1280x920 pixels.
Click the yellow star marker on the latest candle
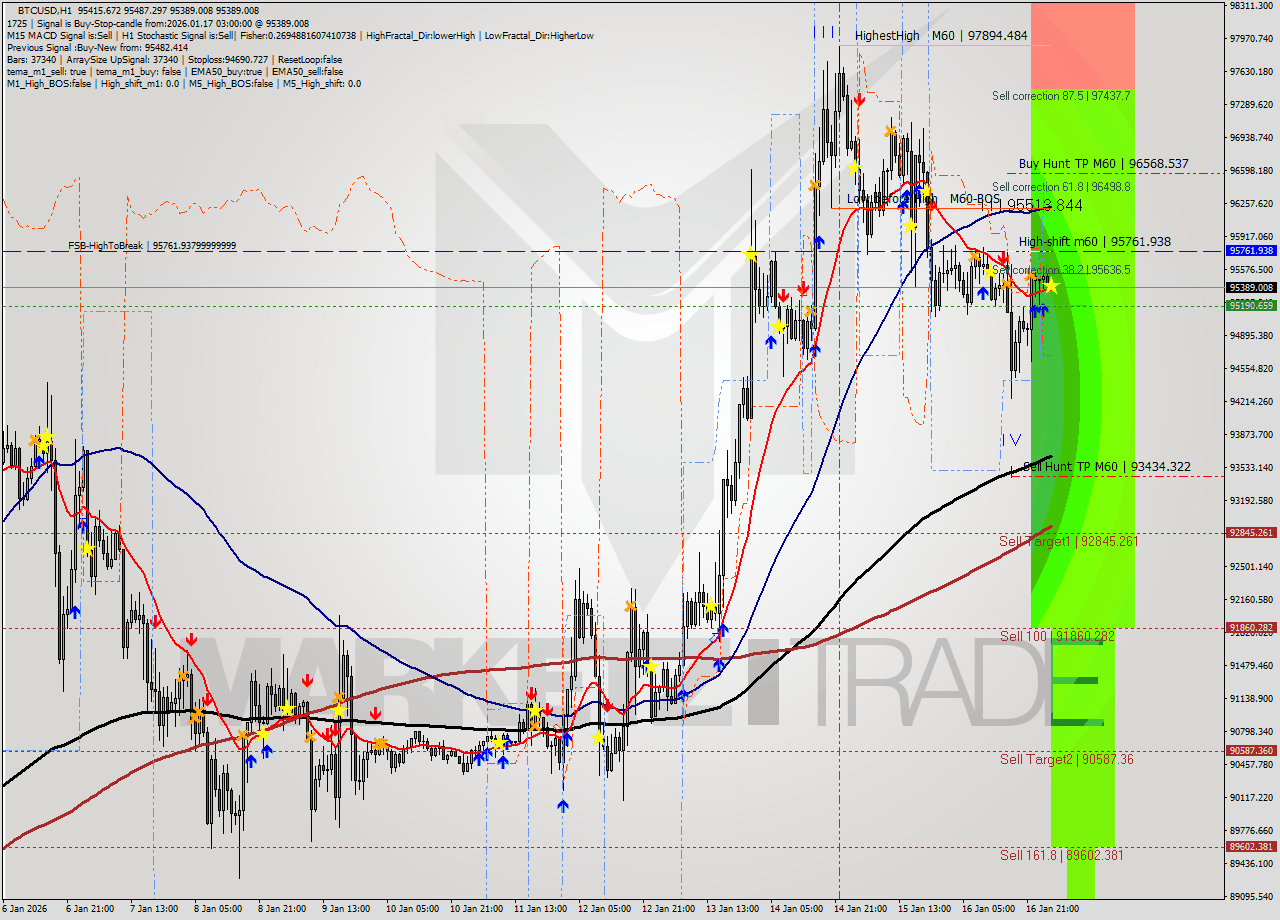click(1051, 287)
